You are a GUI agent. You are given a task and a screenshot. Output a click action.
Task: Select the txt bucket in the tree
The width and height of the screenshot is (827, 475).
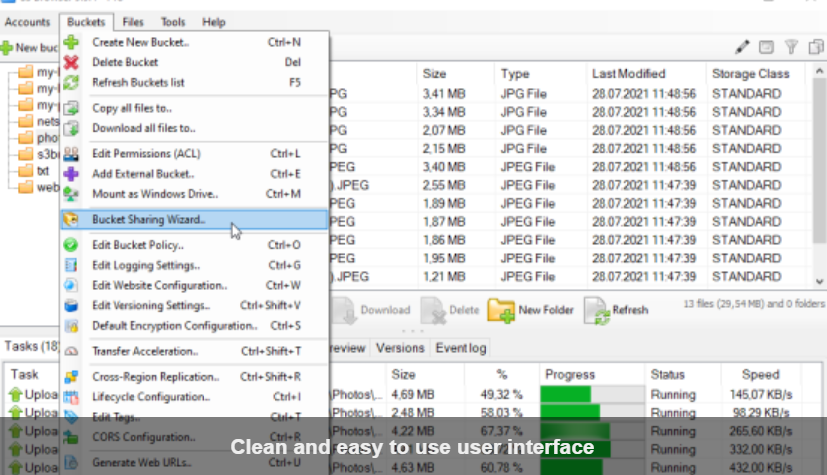click(42, 171)
